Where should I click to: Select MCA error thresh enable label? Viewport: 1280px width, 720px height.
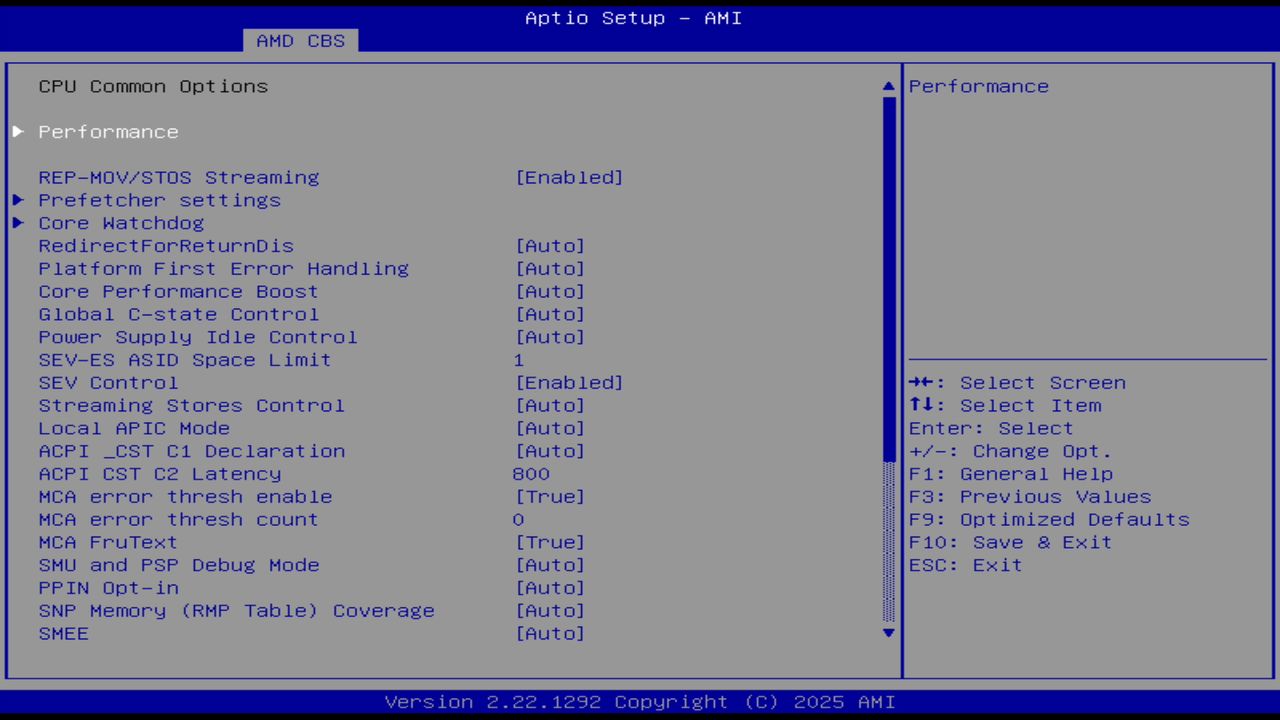185,497
